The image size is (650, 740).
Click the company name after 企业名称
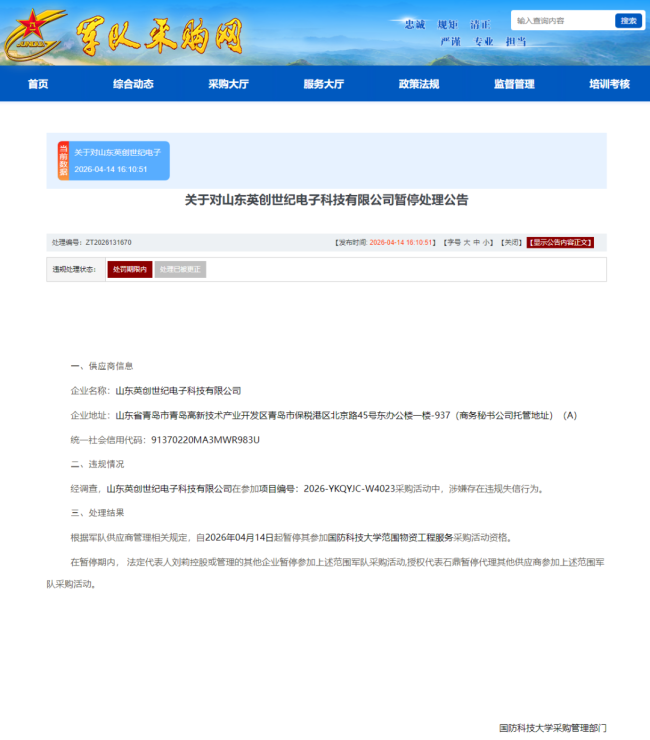point(178,391)
